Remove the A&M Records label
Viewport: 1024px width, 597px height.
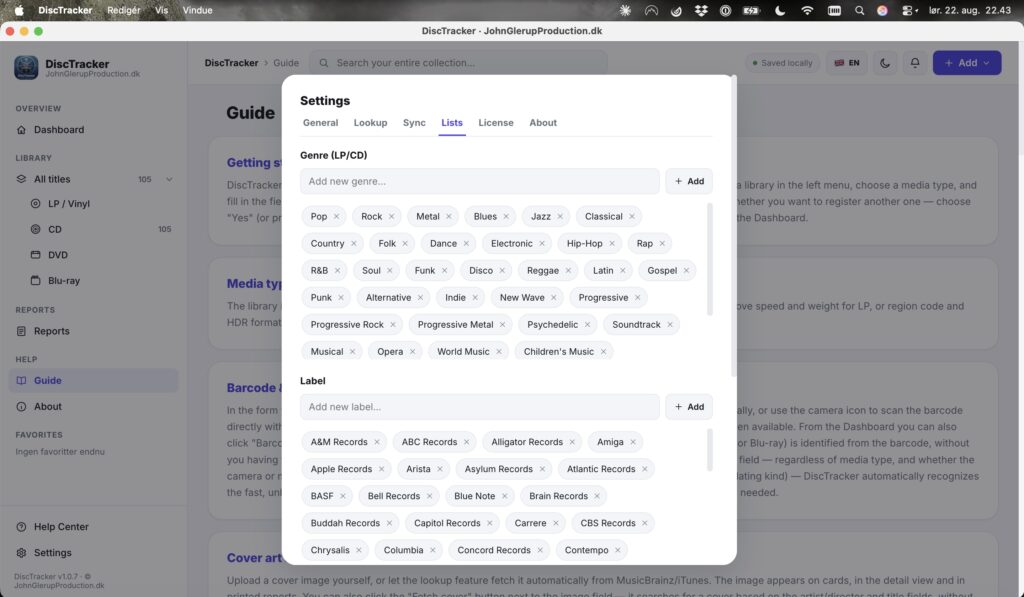tap(377, 442)
